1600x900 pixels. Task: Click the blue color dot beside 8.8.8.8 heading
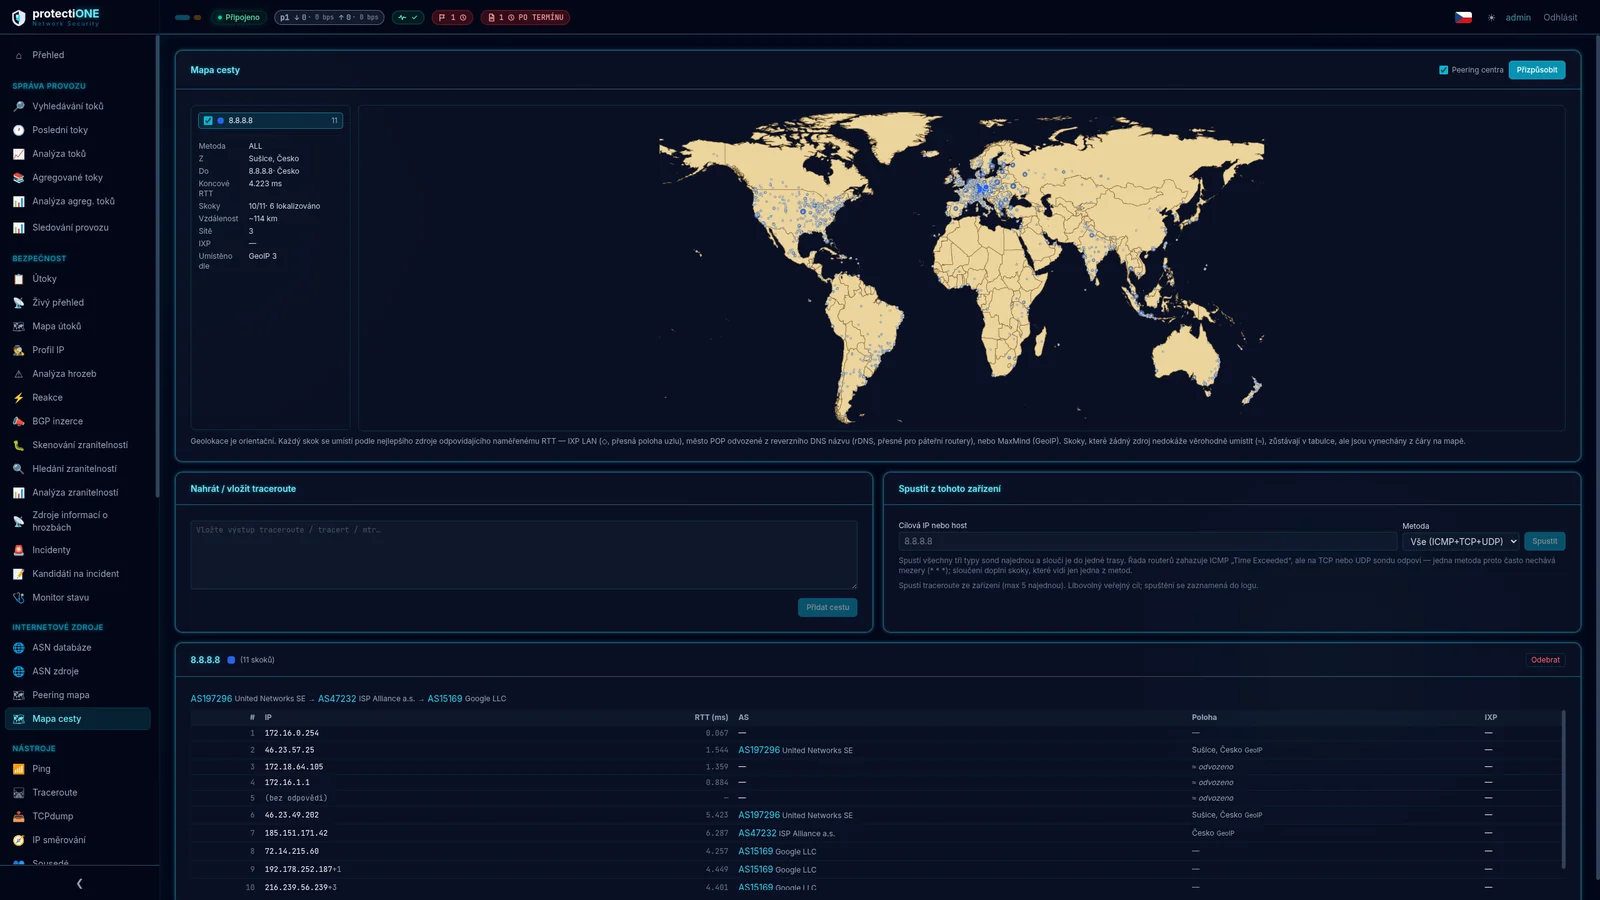click(231, 660)
